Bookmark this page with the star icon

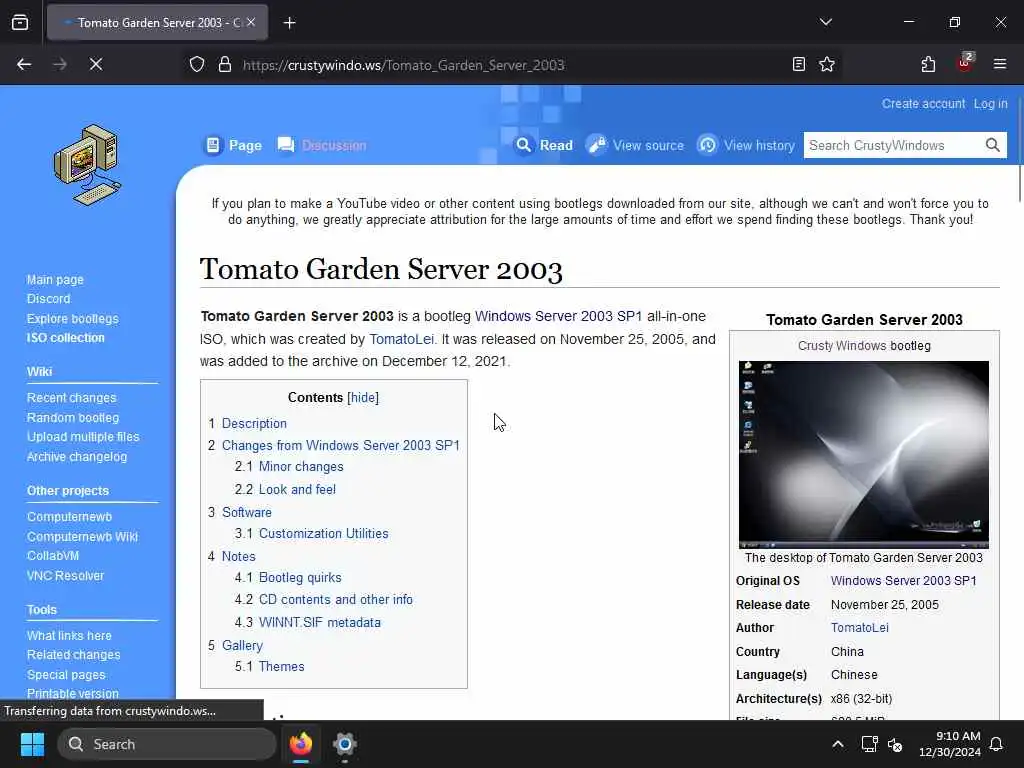[827, 64]
